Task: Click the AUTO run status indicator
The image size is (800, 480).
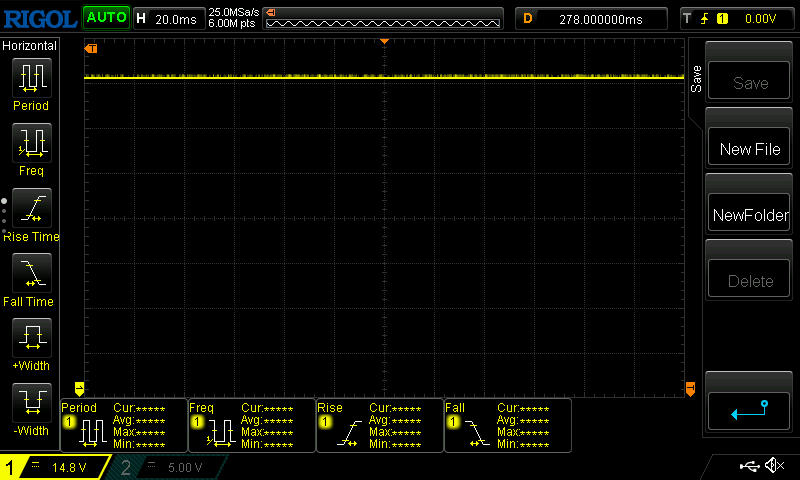Action: tap(105, 17)
